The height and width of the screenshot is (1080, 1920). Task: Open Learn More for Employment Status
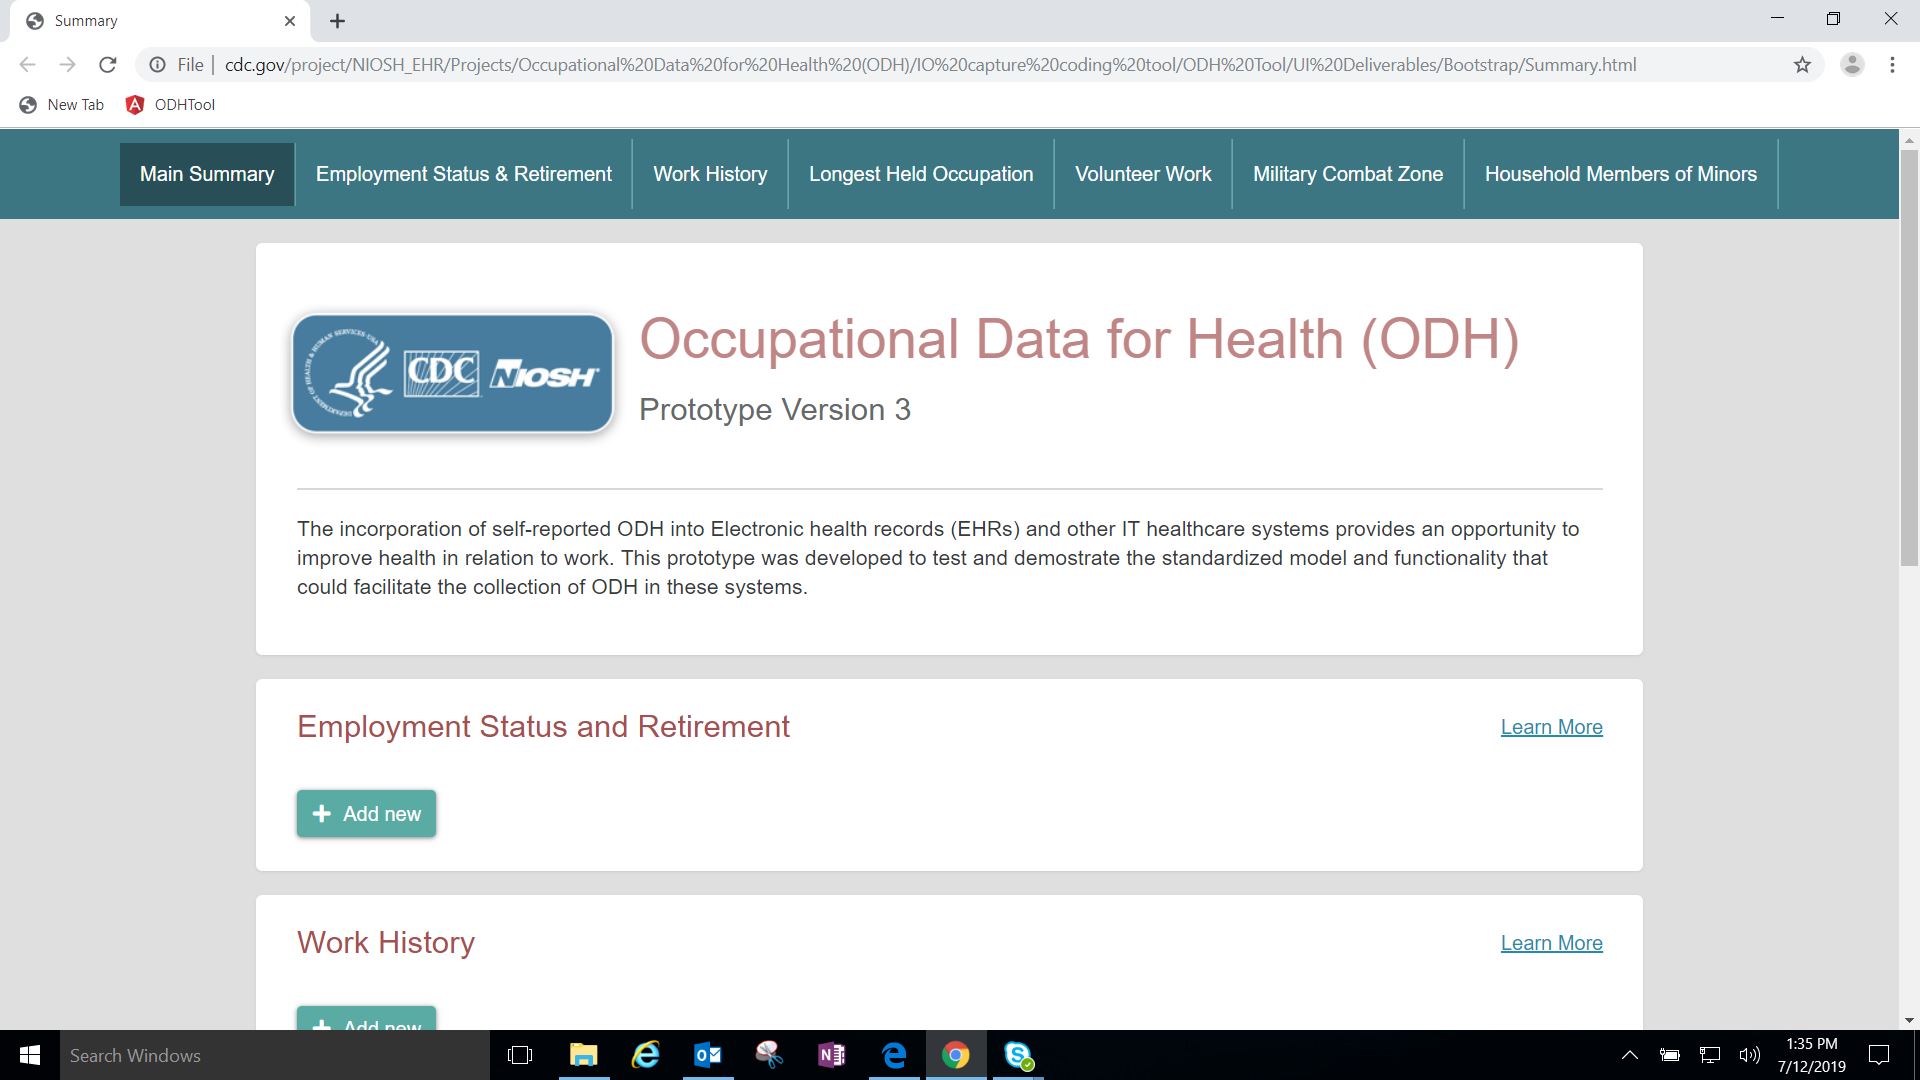click(1551, 727)
